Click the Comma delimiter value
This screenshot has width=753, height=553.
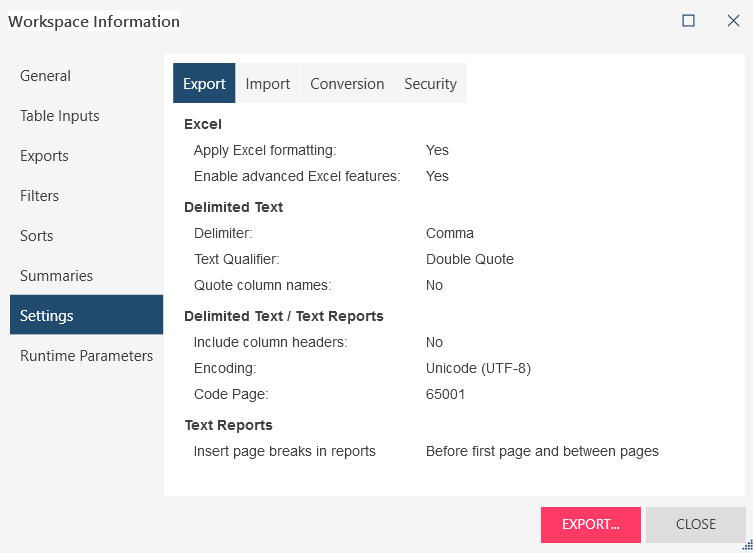[x=450, y=233]
